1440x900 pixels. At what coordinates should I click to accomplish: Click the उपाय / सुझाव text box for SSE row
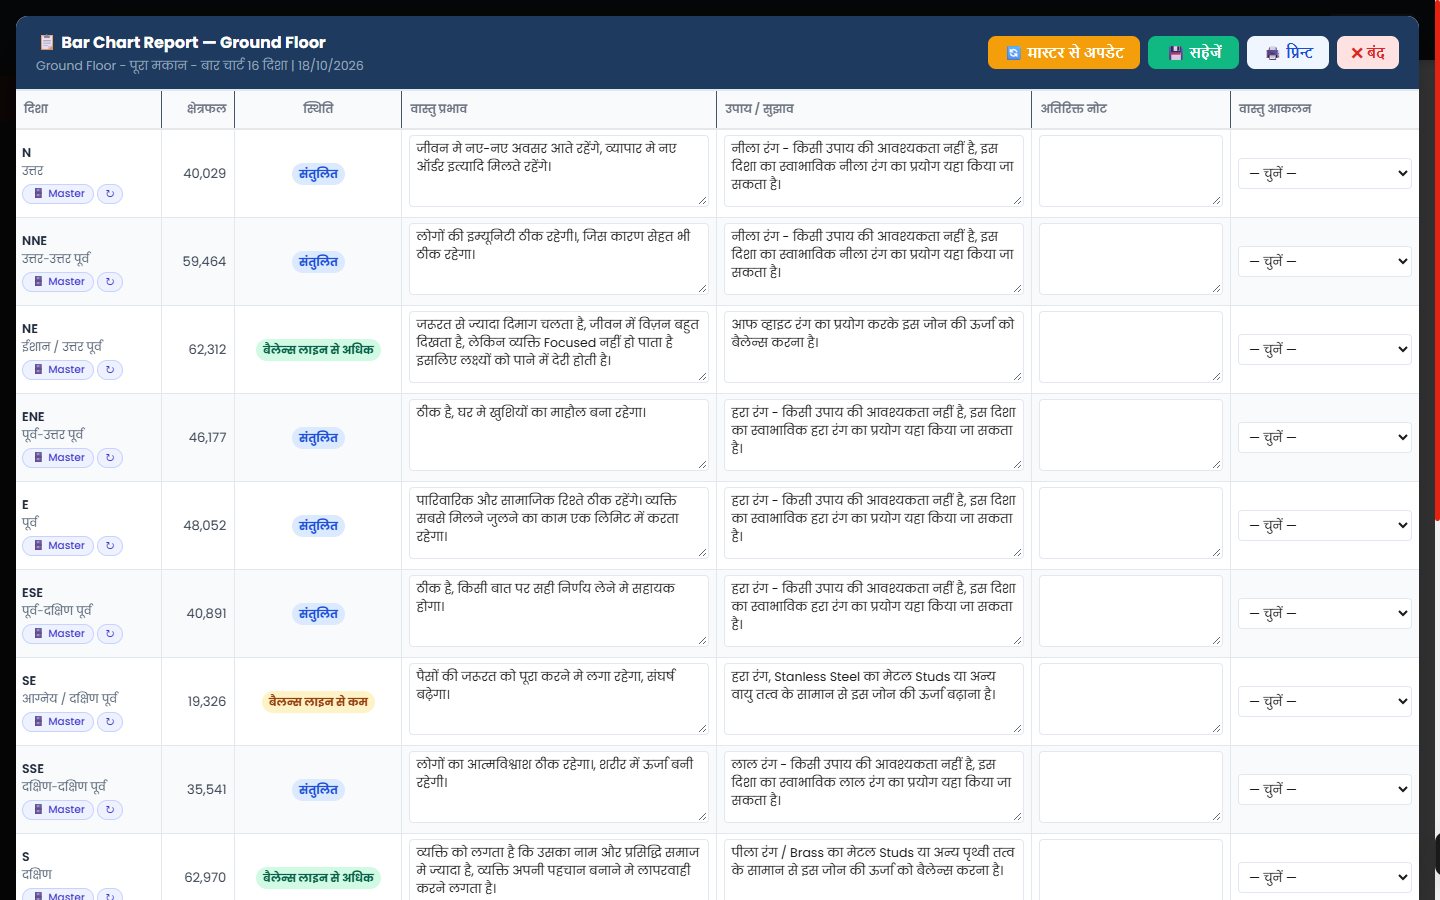coord(874,787)
